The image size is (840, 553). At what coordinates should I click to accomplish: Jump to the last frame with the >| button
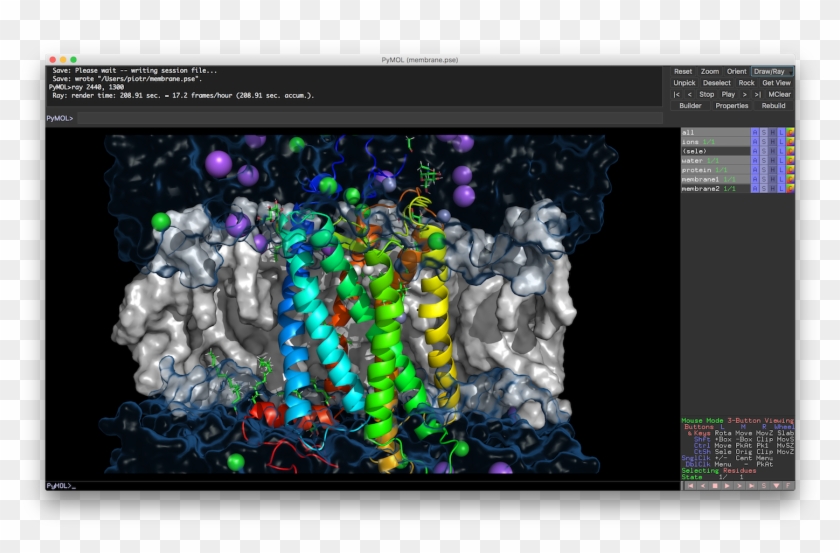(x=758, y=94)
